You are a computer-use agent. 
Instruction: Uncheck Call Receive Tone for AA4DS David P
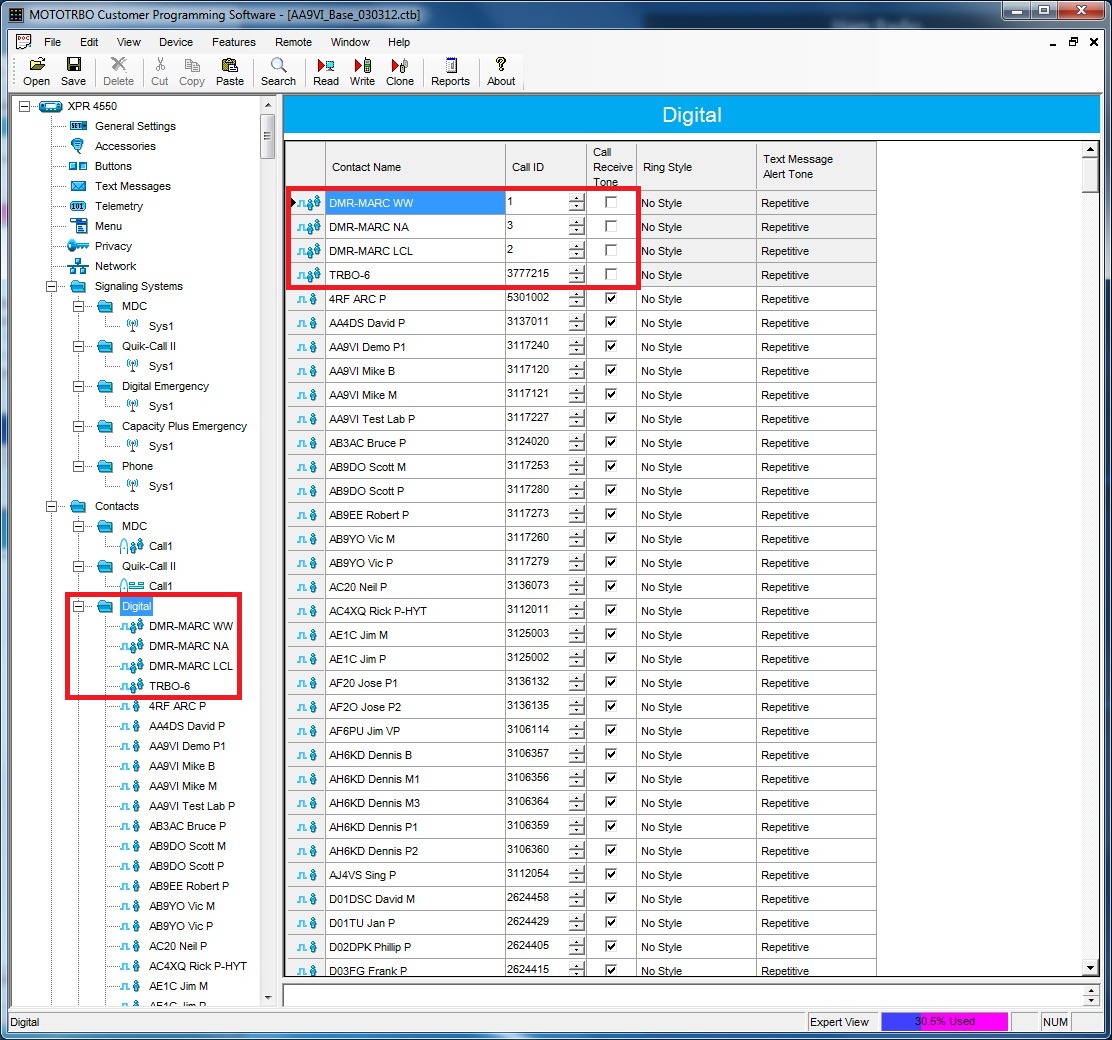[x=611, y=322]
